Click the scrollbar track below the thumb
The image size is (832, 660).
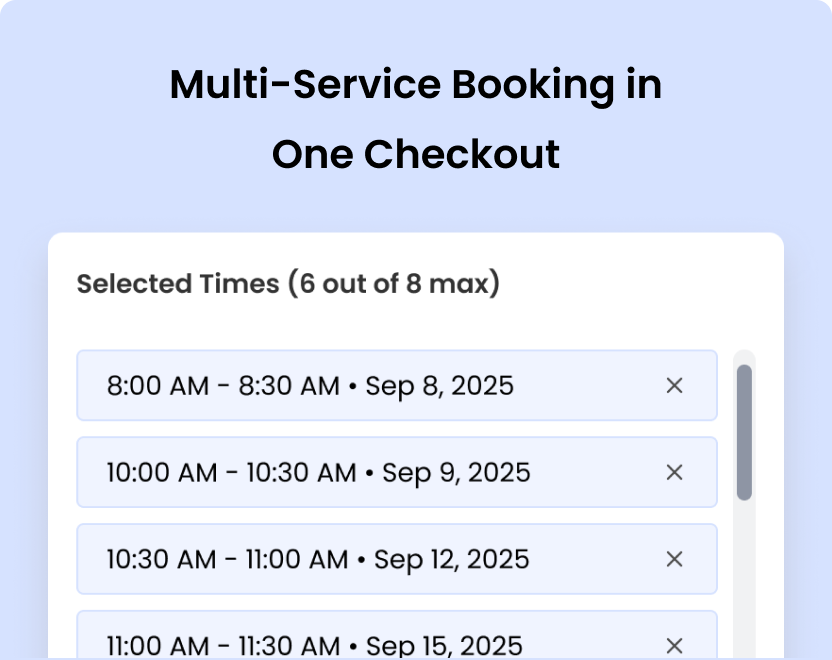745,580
